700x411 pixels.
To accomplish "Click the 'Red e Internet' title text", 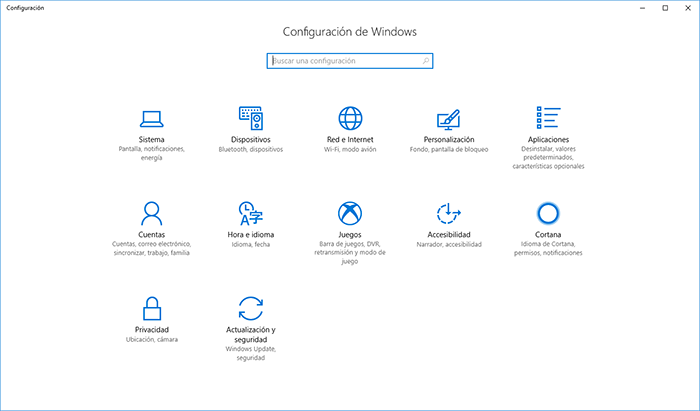I will tap(350, 140).
